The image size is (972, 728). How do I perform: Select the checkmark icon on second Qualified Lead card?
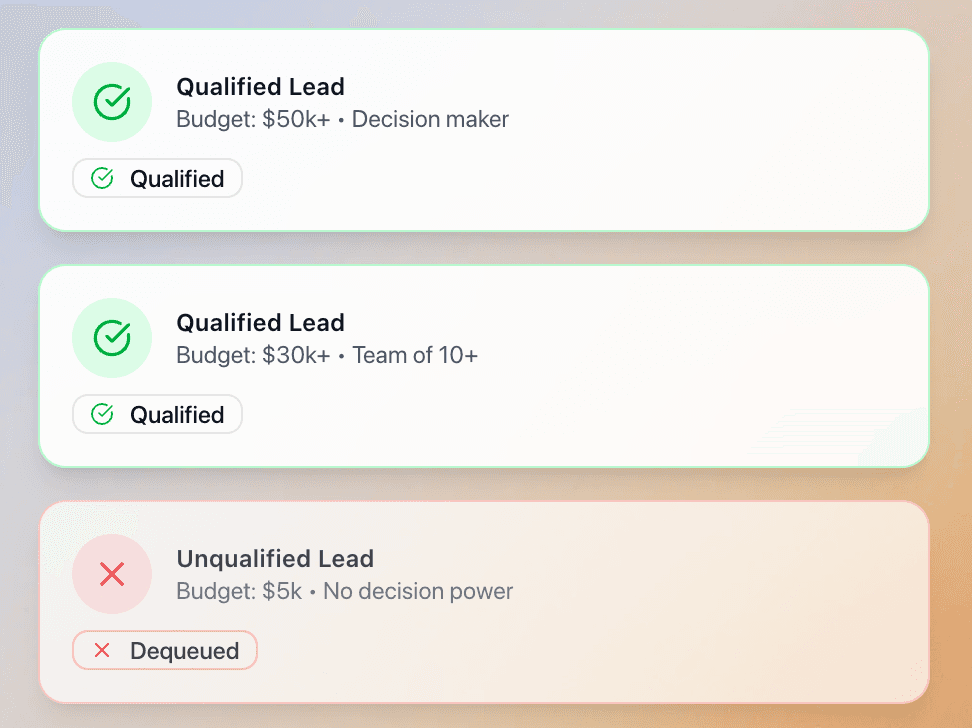[x=111, y=337]
